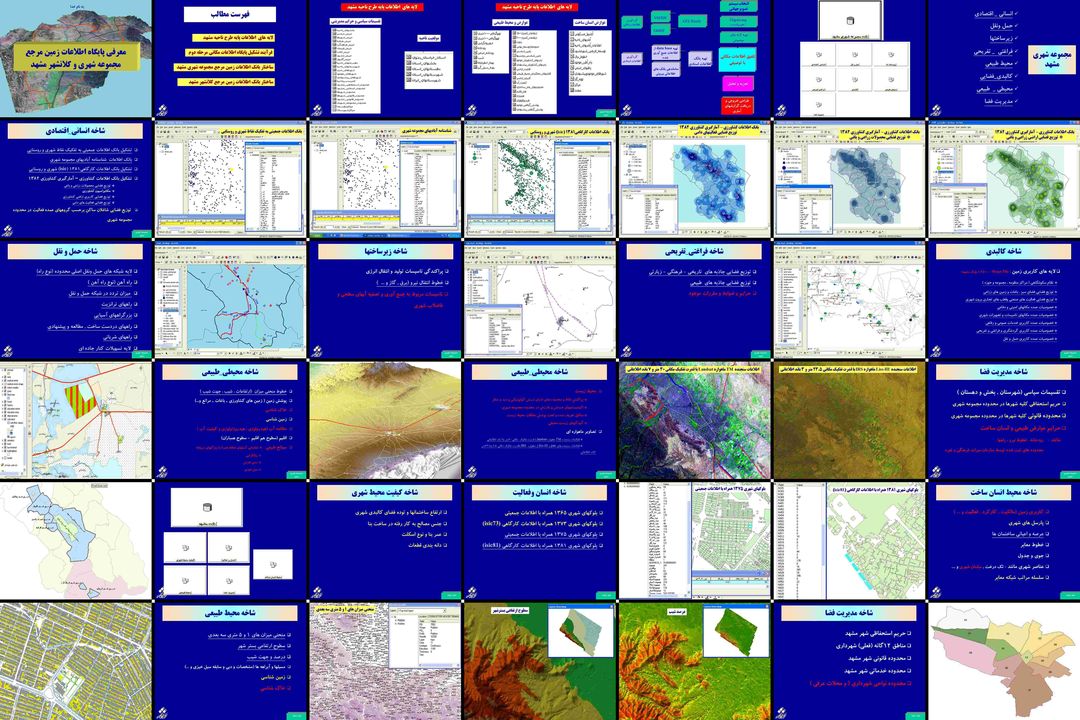Select 'شاخه مدیریت فضا' slide starting 'حریم استحفاظی شهر مشهد'
Screen dimensions: 1080x720
[x=849, y=661]
